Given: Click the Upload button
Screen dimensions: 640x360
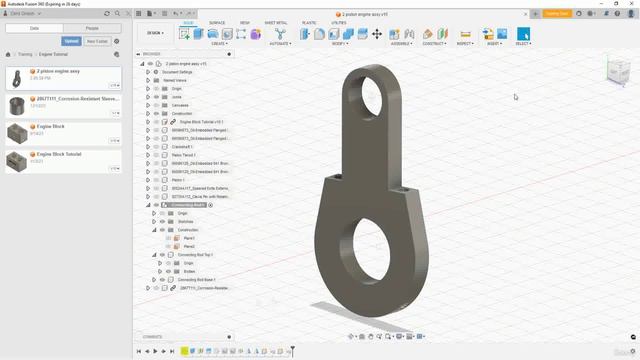Looking at the screenshot, I should point(71,41).
